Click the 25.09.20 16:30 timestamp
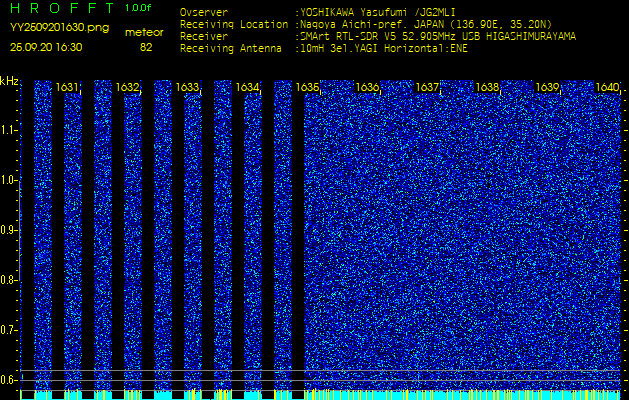 48,48
